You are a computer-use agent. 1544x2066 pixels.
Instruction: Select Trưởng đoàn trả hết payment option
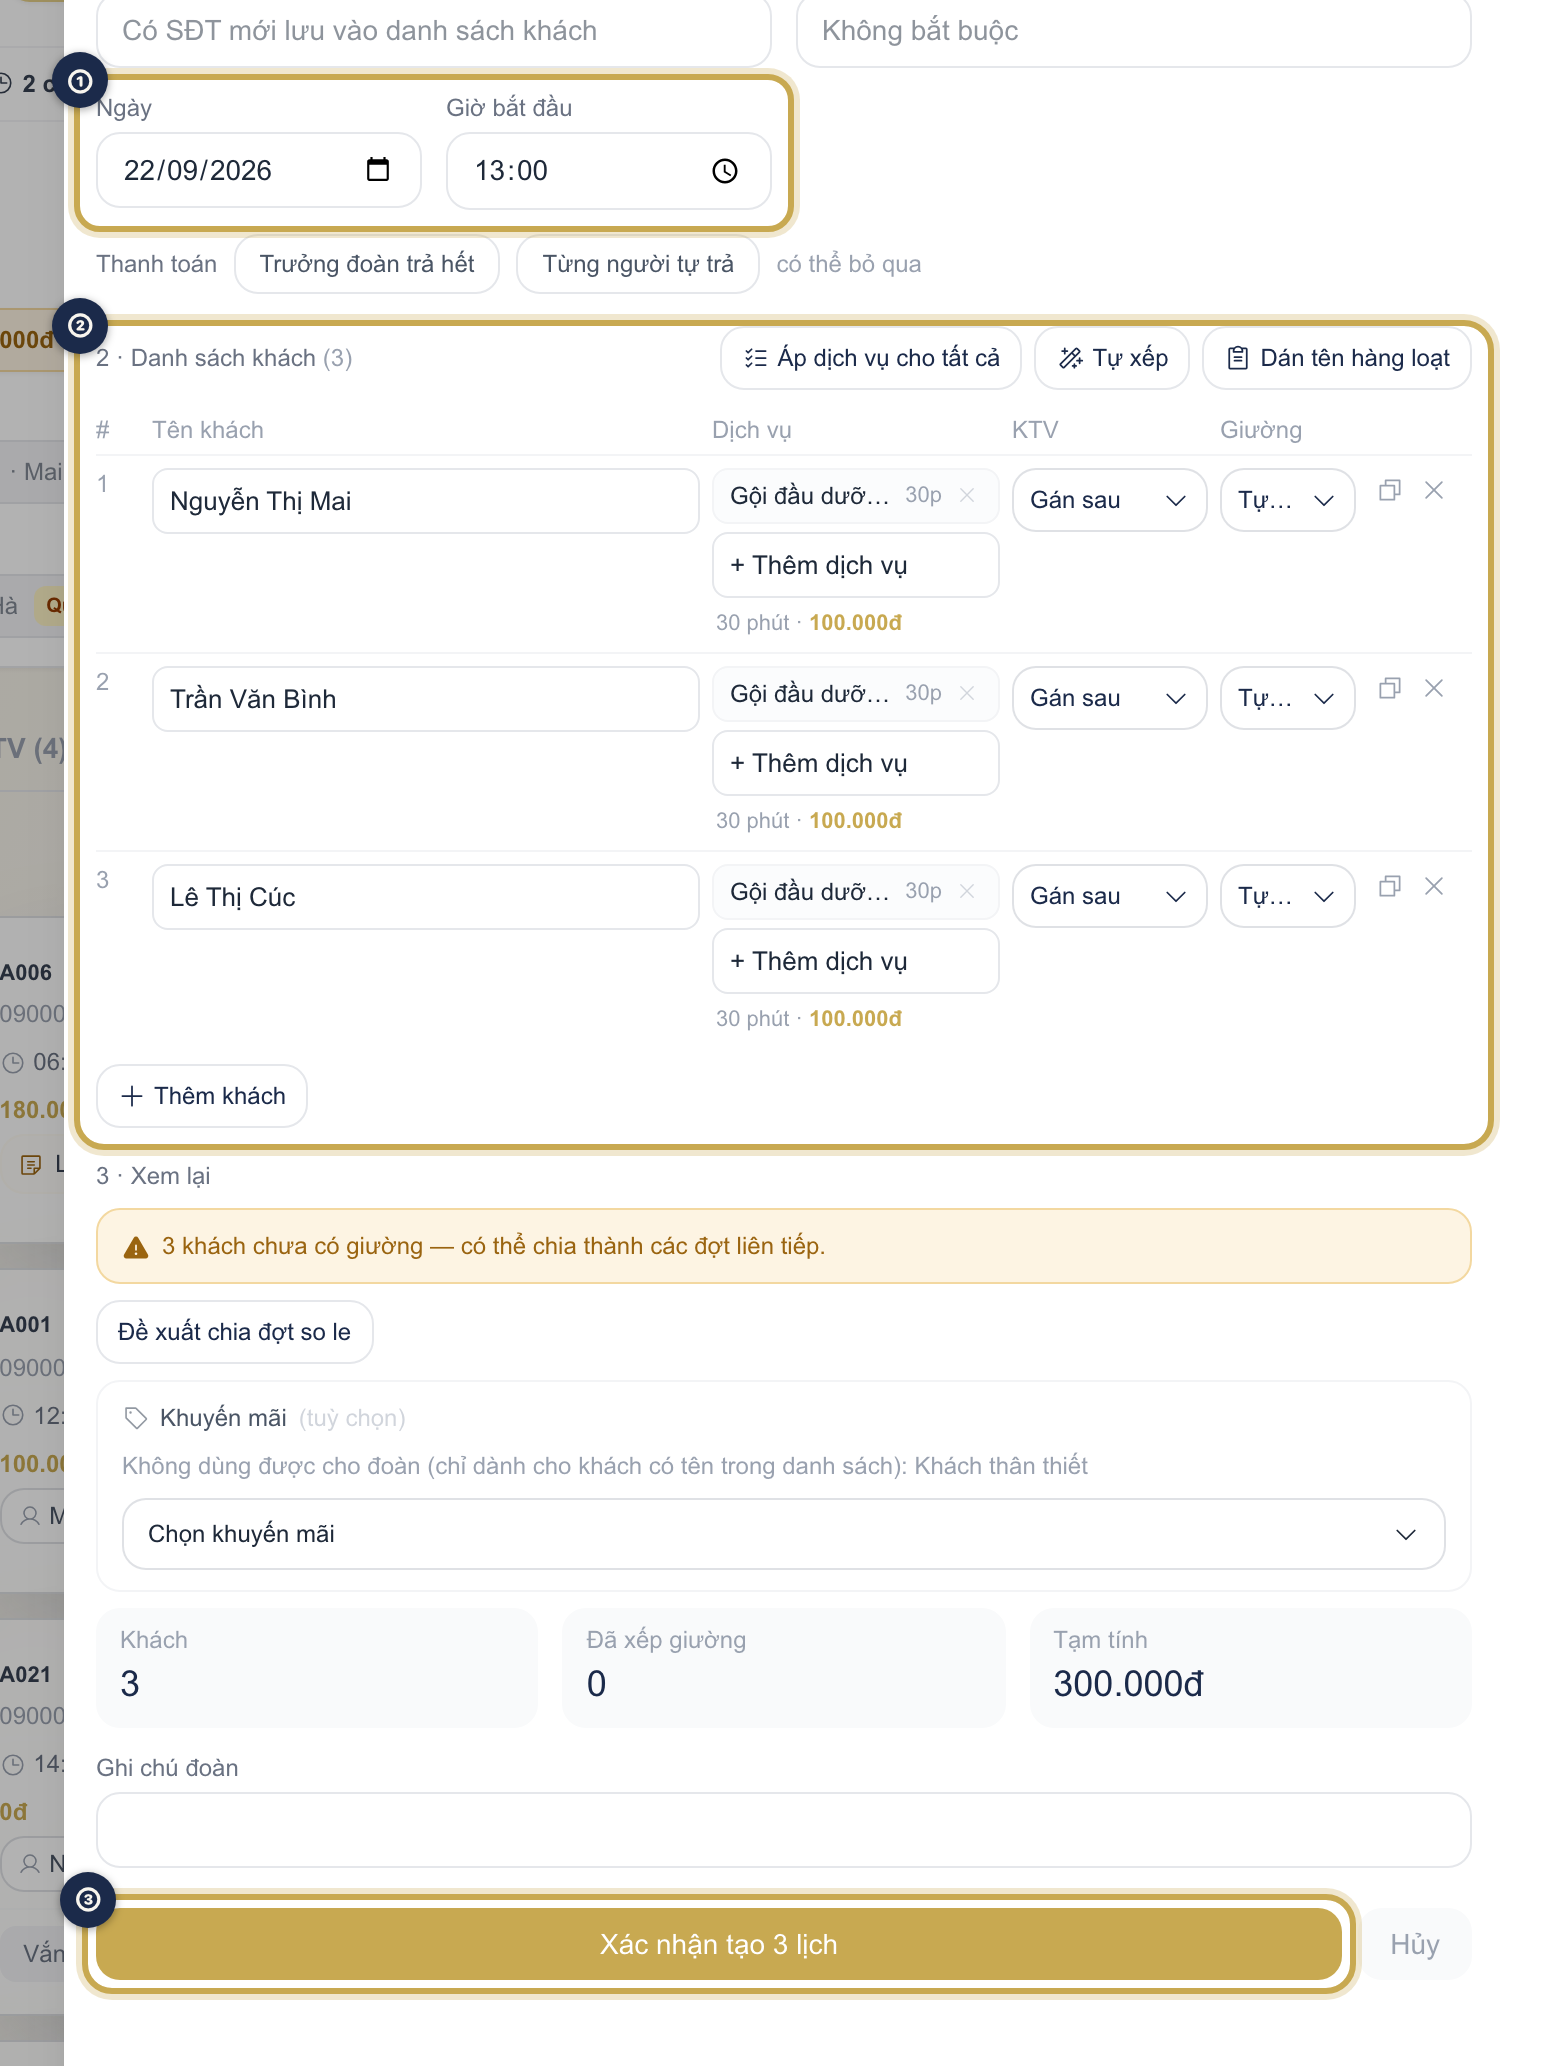pyautogui.click(x=367, y=264)
